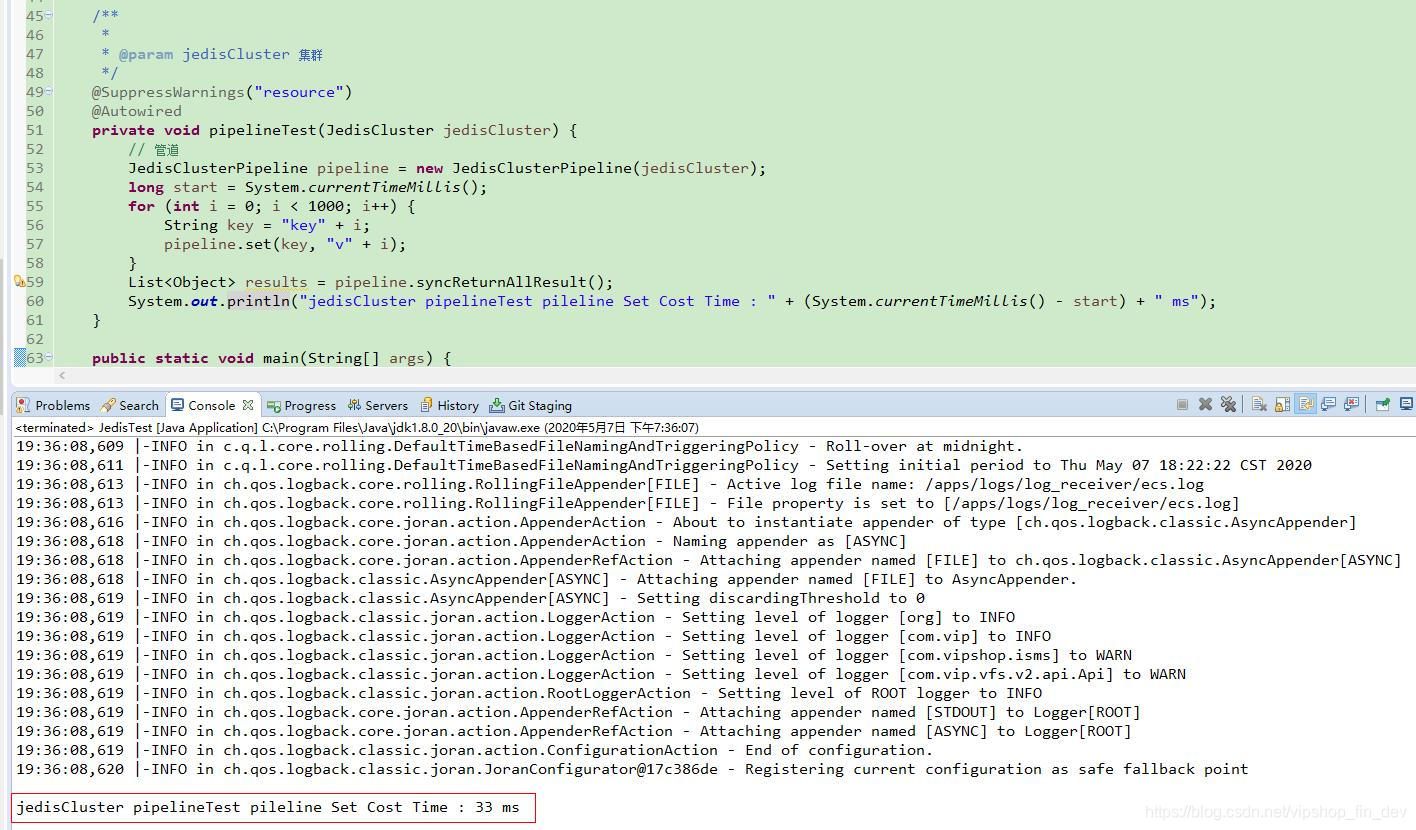The height and width of the screenshot is (830, 1416).
Task: Click the horizontal scrollbar left arrow of editor
Action: 62,375
